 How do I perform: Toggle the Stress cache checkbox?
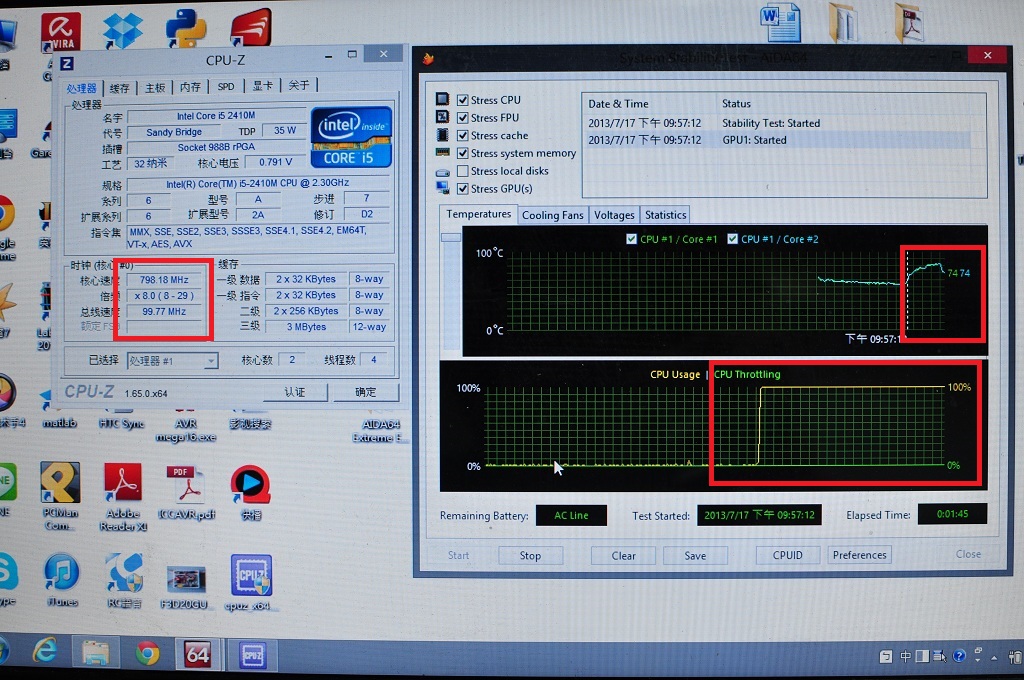click(463, 135)
